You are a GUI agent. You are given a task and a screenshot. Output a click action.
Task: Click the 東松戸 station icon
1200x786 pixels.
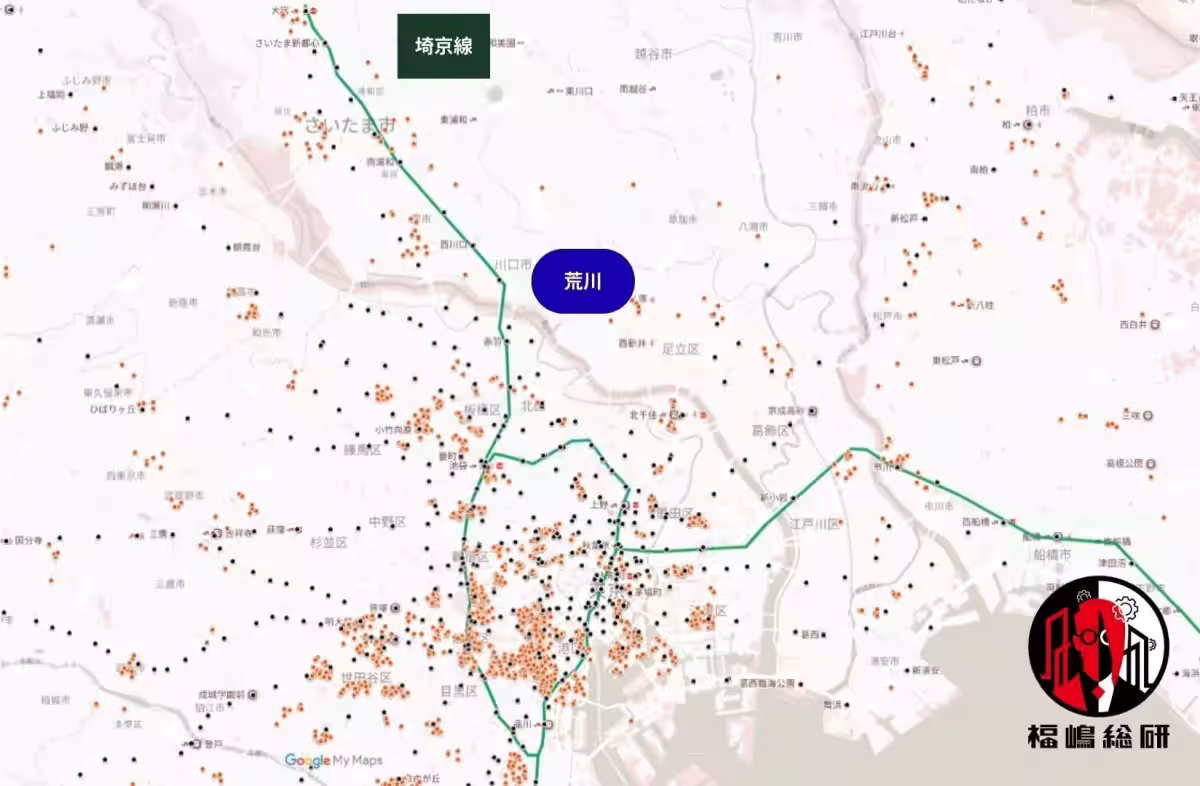coord(976,360)
